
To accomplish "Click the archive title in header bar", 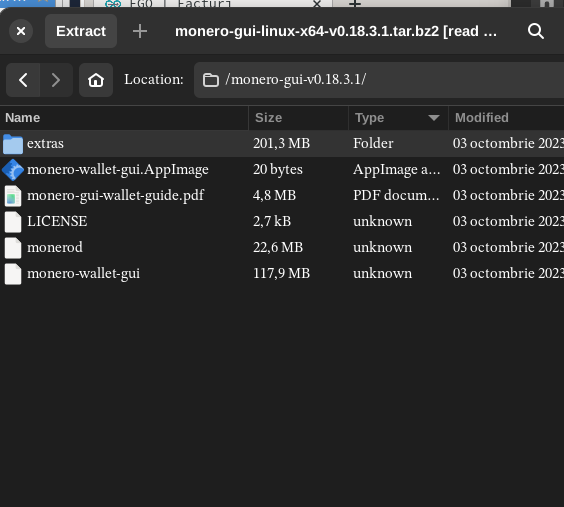I will click(x=336, y=31).
